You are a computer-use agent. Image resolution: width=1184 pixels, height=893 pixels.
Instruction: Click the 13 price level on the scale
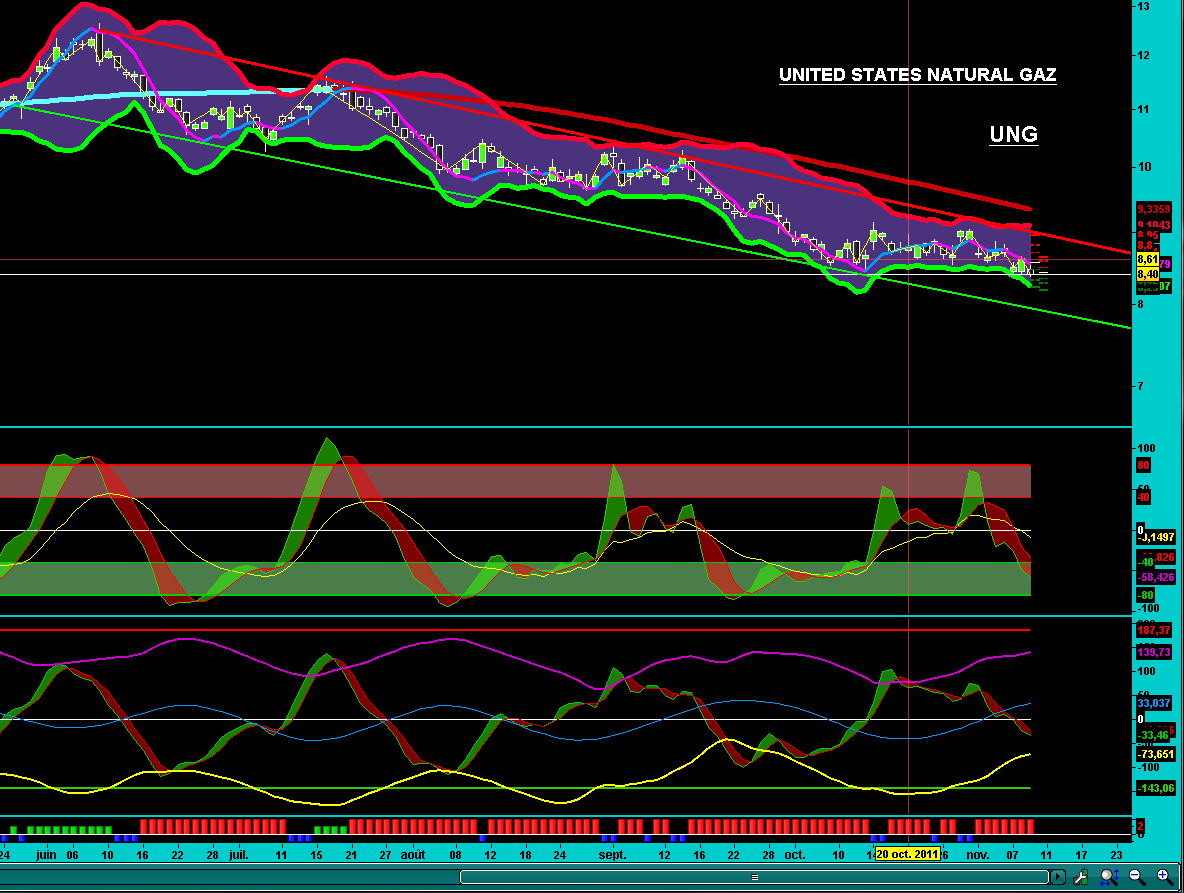pyautogui.click(x=1144, y=6)
